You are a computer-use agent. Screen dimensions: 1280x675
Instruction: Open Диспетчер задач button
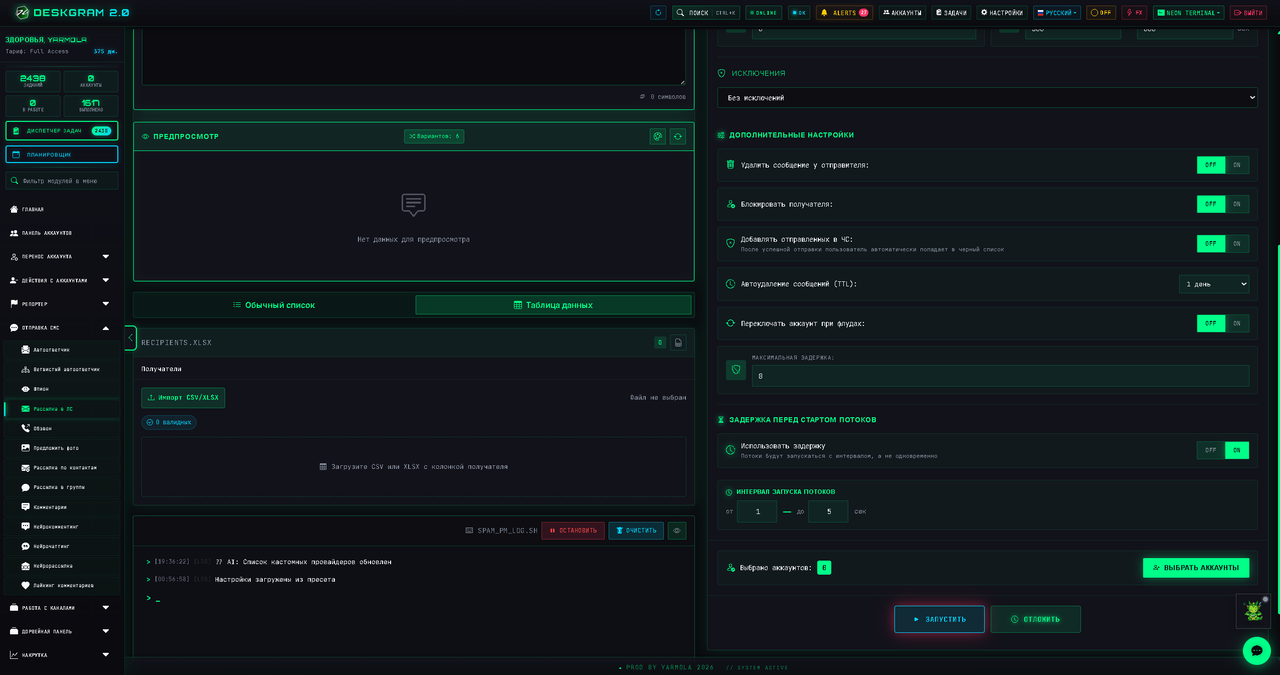coord(62,131)
